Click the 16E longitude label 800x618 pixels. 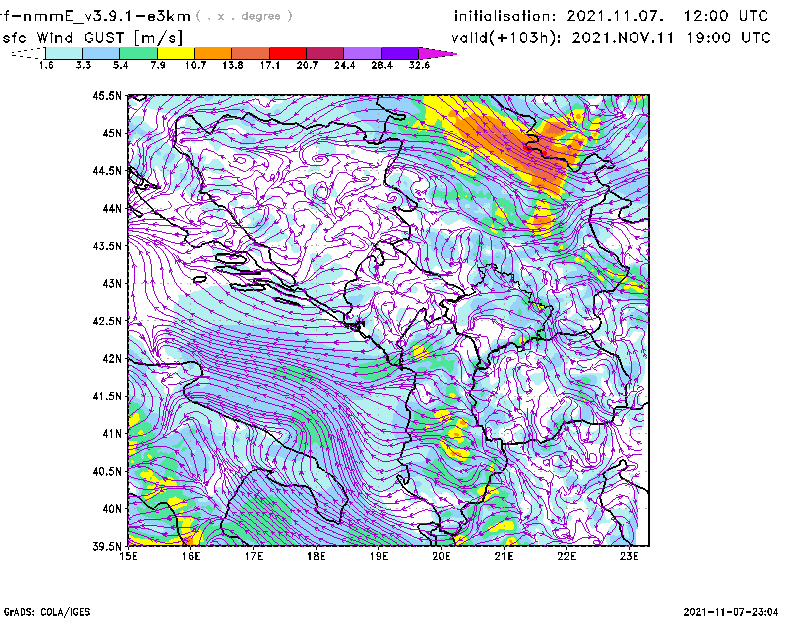(191, 556)
